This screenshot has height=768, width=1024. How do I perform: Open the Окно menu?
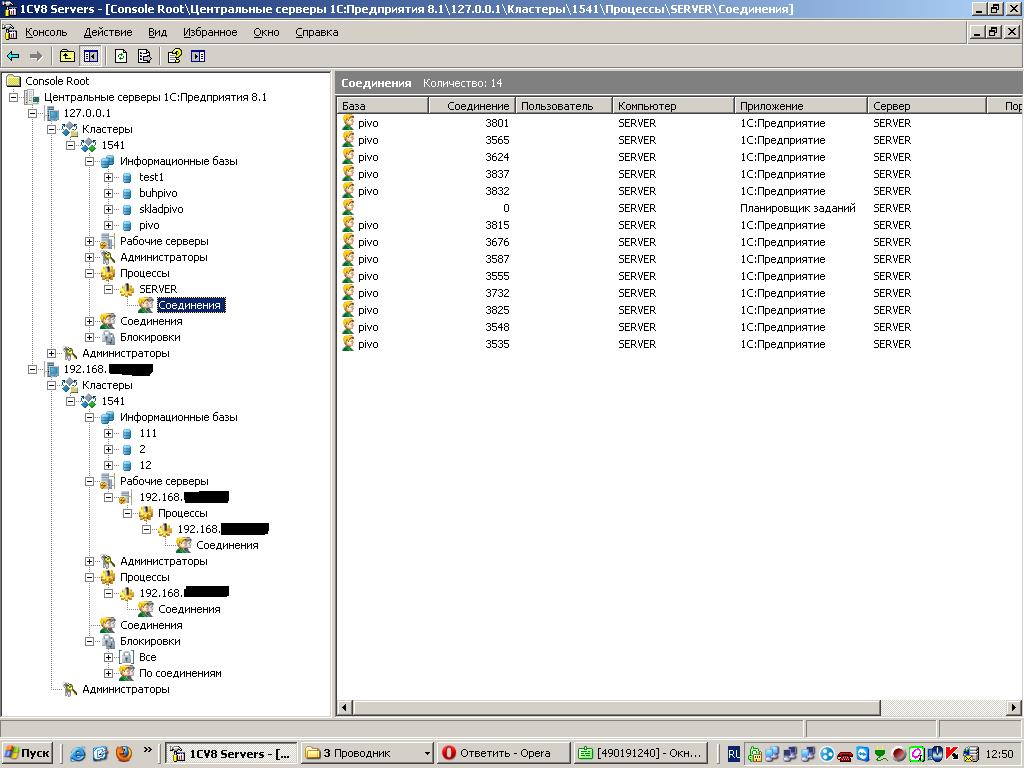tap(266, 32)
